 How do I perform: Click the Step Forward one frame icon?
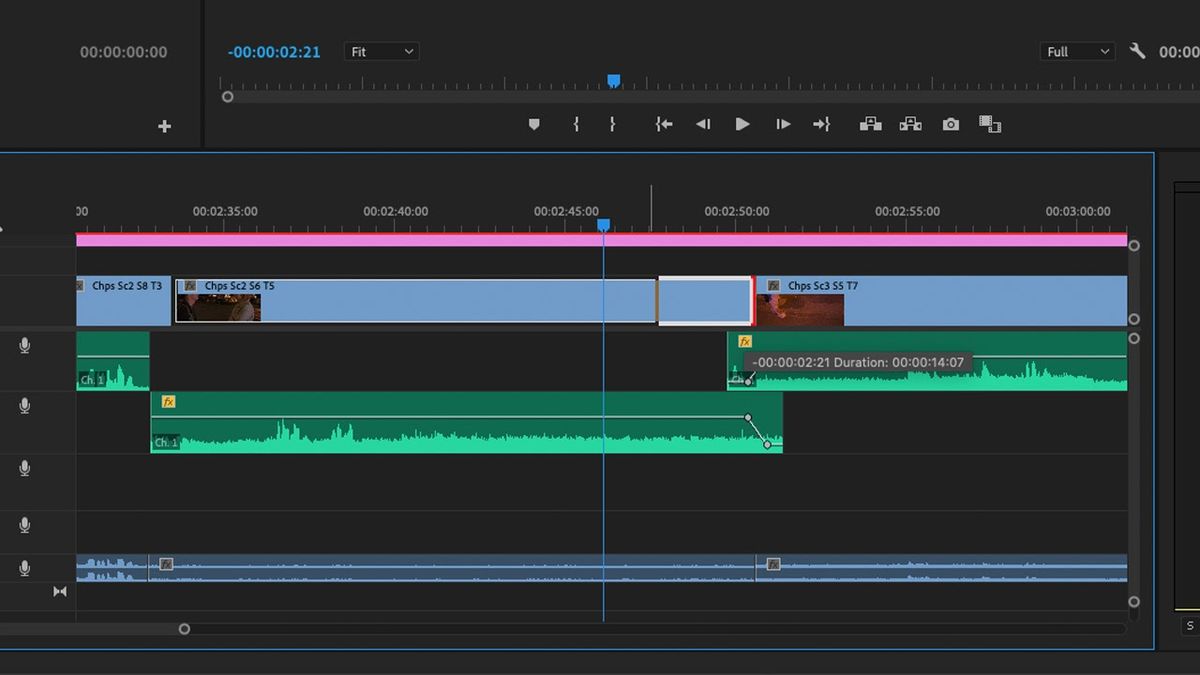(783, 124)
